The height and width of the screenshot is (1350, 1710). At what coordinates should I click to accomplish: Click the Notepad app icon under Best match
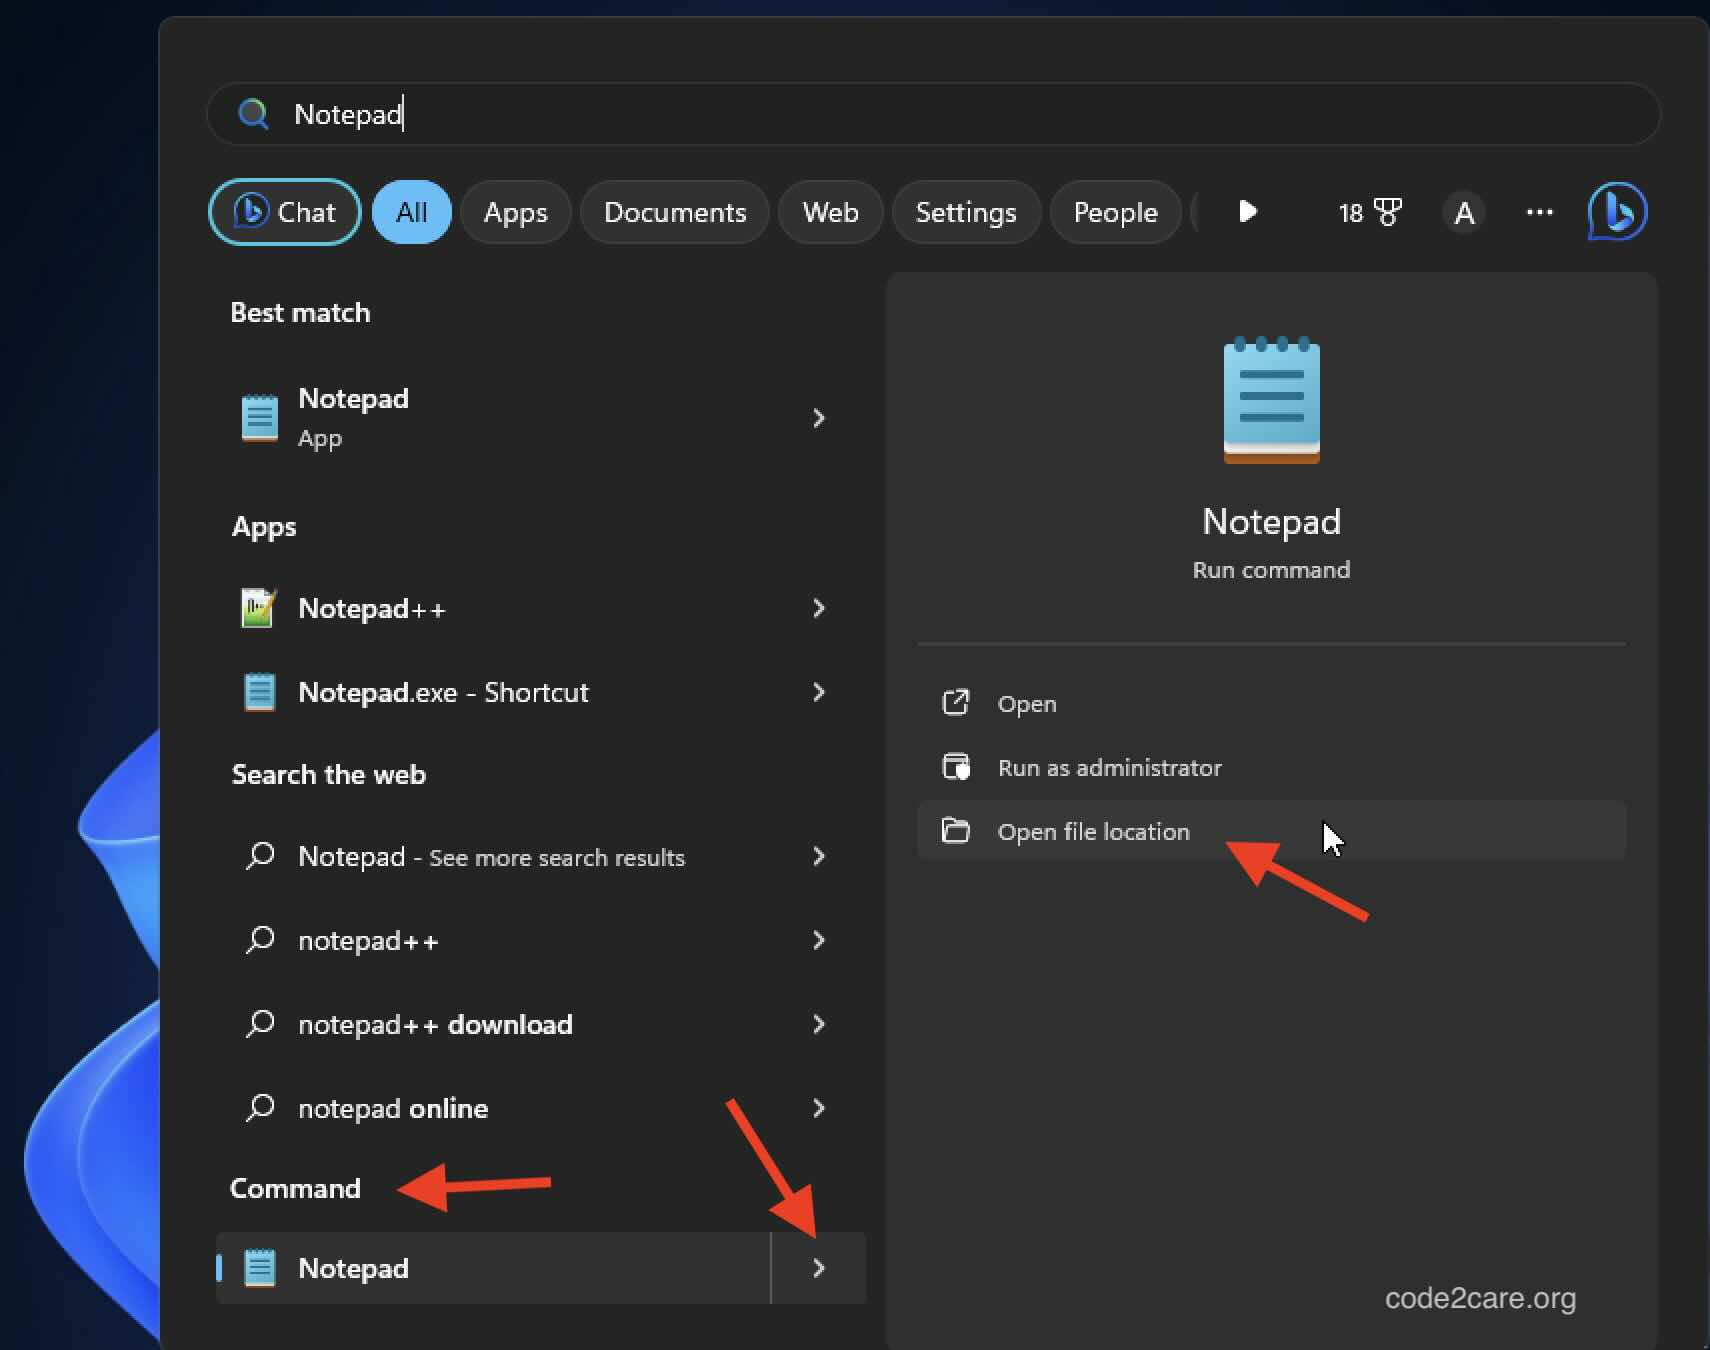(x=259, y=417)
